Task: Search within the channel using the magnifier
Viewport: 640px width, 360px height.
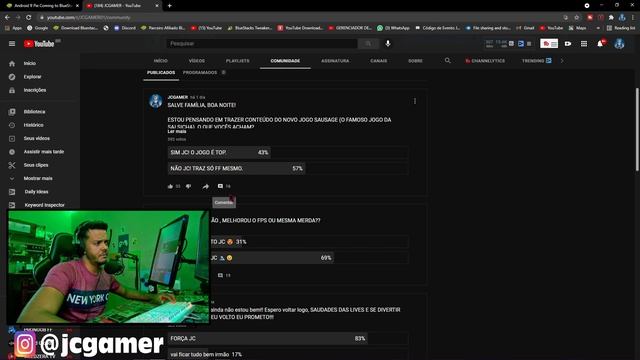Action: coord(448,60)
